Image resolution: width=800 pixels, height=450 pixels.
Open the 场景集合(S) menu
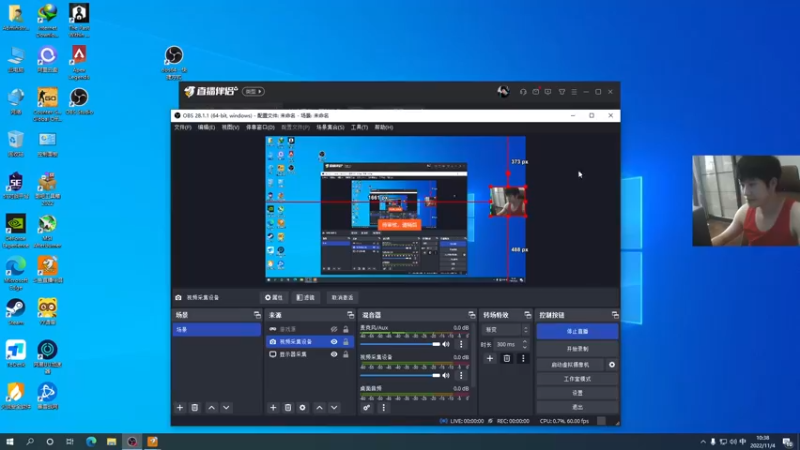(330, 127)
